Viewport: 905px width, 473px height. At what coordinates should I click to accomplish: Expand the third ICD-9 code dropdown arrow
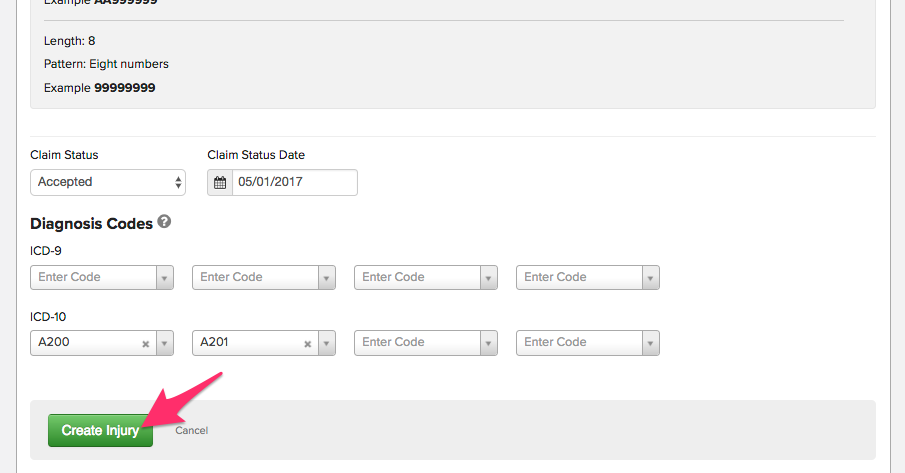pyautogui.click(x=489, y=278)
